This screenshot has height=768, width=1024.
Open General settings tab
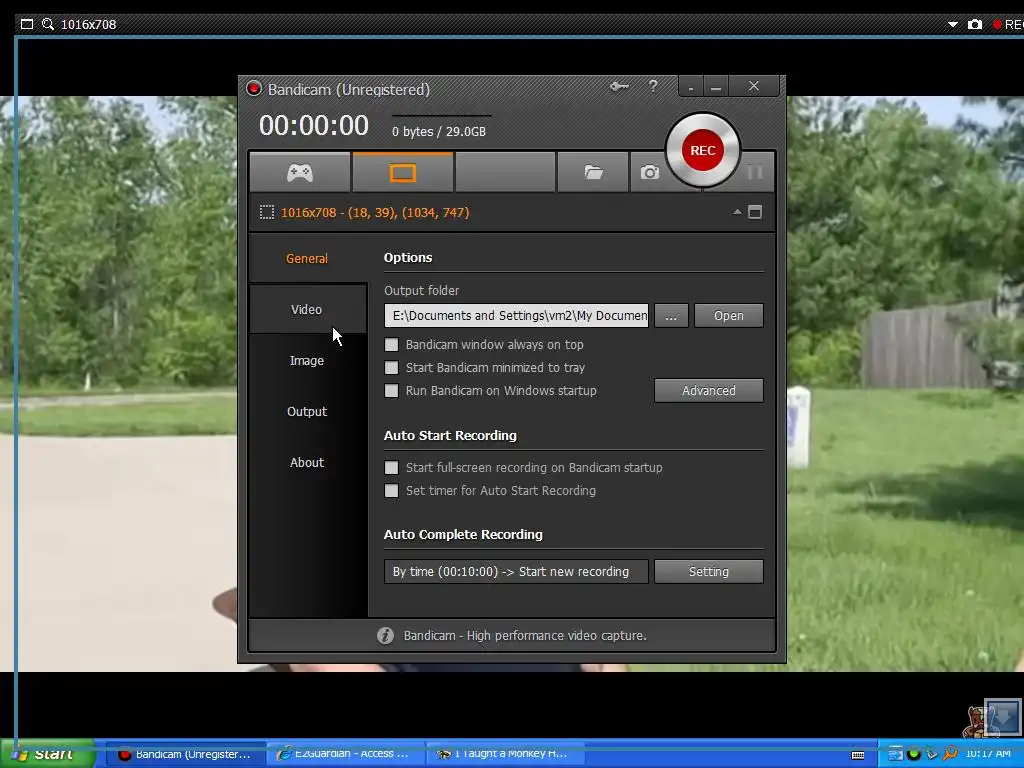tap(307, 259)
